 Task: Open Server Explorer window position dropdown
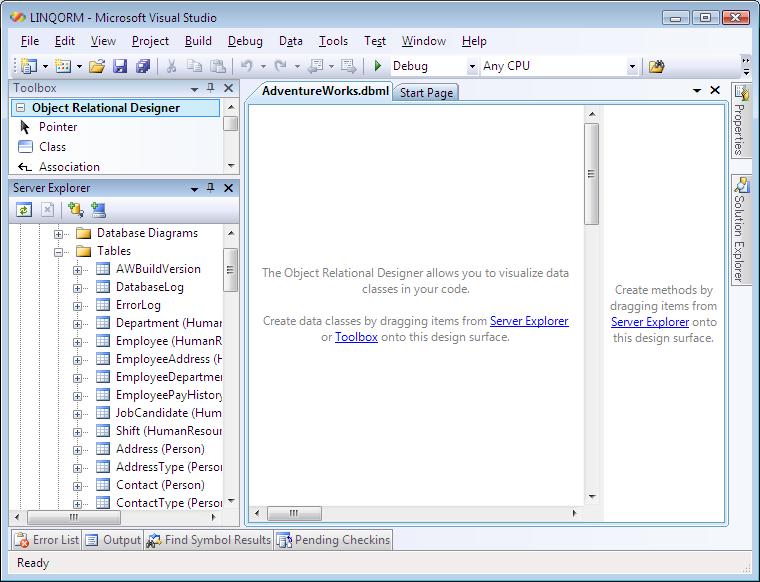pyautogui.click(x=194, y=189)
